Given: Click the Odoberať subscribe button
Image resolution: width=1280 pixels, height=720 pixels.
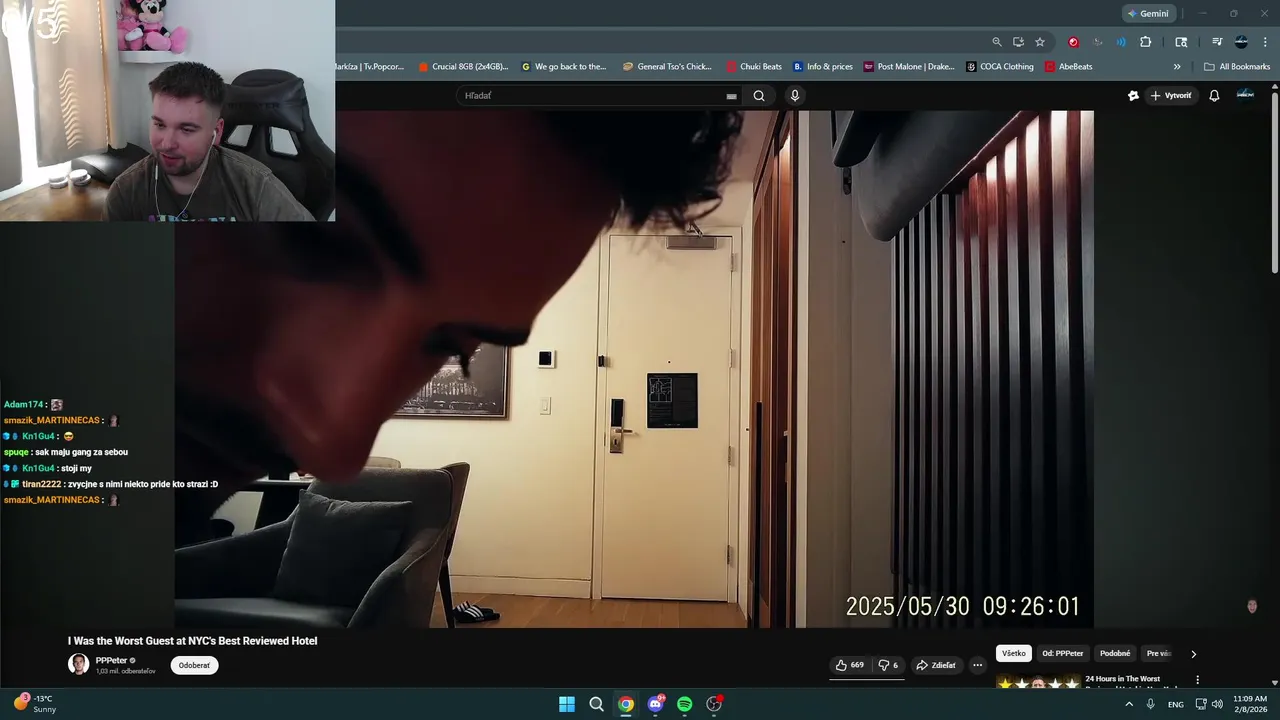Looking at the screenshot, I should (x=194, y=665).
